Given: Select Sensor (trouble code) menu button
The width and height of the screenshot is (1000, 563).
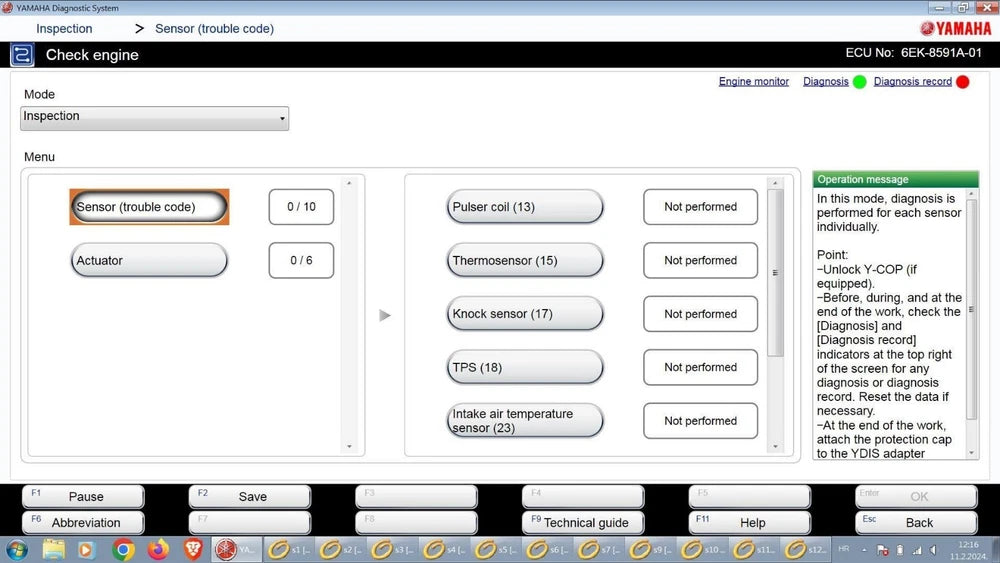Looking at the screenshot, I should pyautogui.click(x=149, y=207).
